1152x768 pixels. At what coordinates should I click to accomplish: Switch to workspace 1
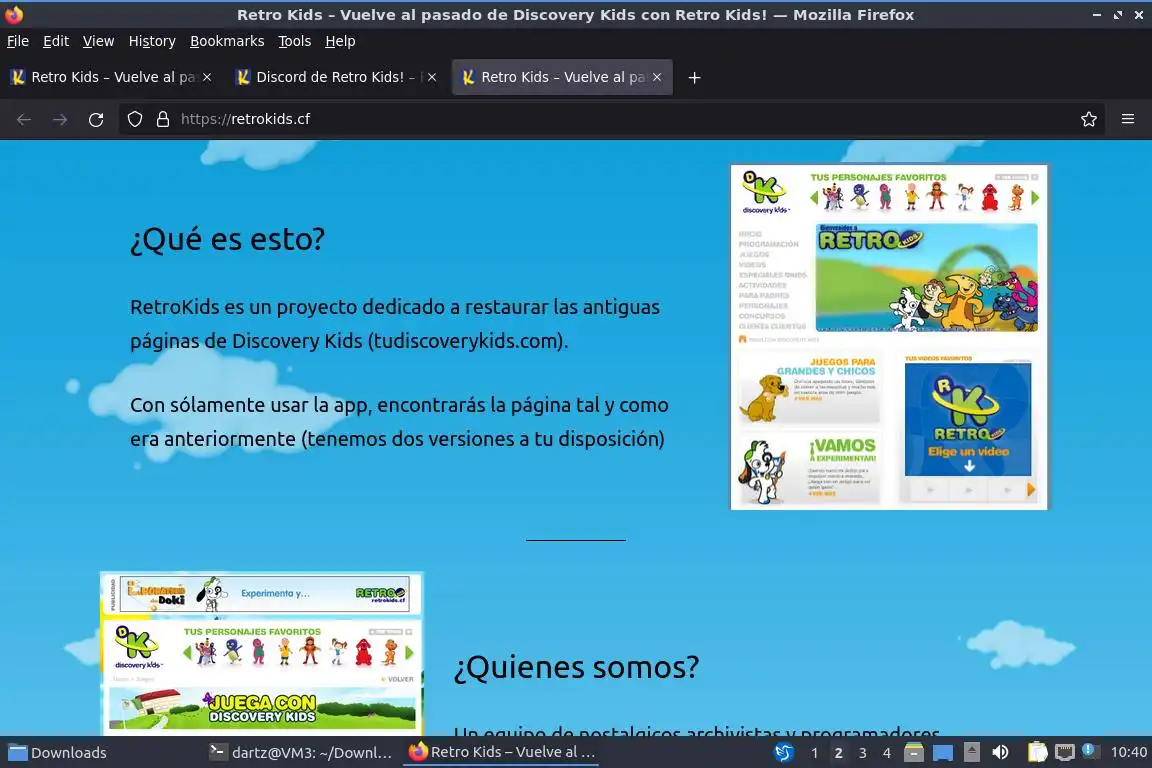814,753
